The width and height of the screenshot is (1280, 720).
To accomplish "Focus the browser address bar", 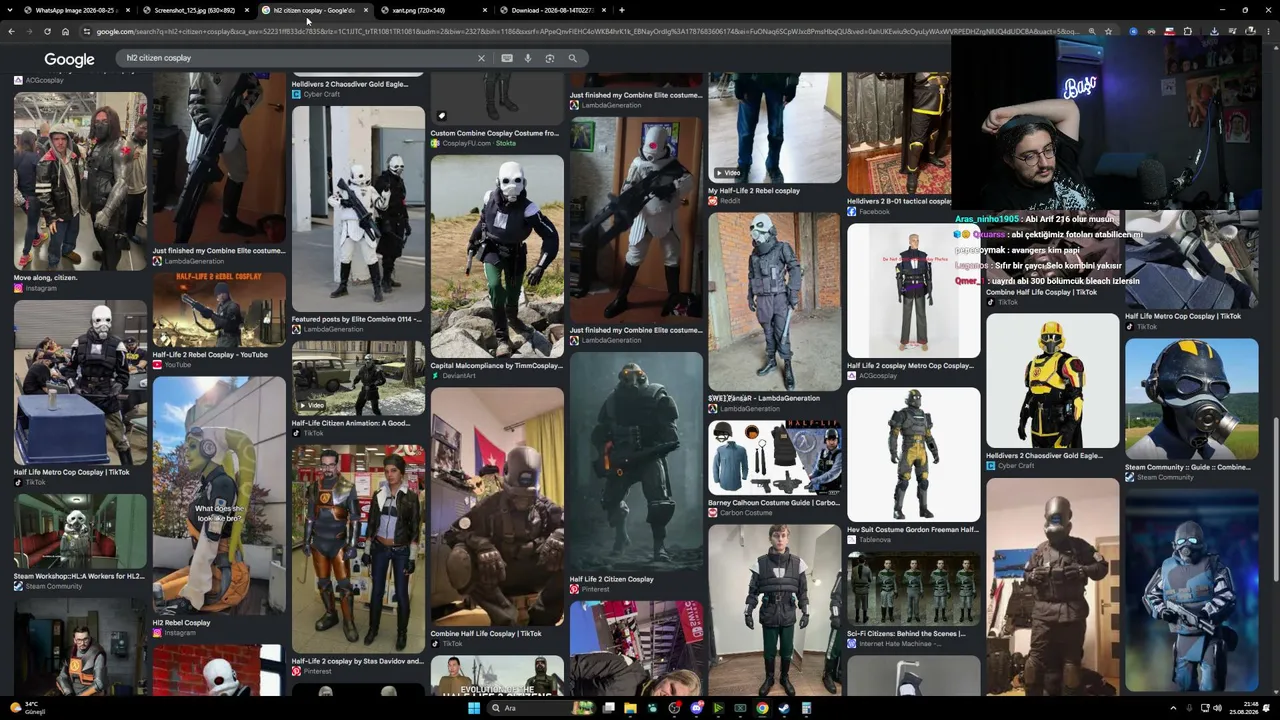I will click(x=587, y=31).
